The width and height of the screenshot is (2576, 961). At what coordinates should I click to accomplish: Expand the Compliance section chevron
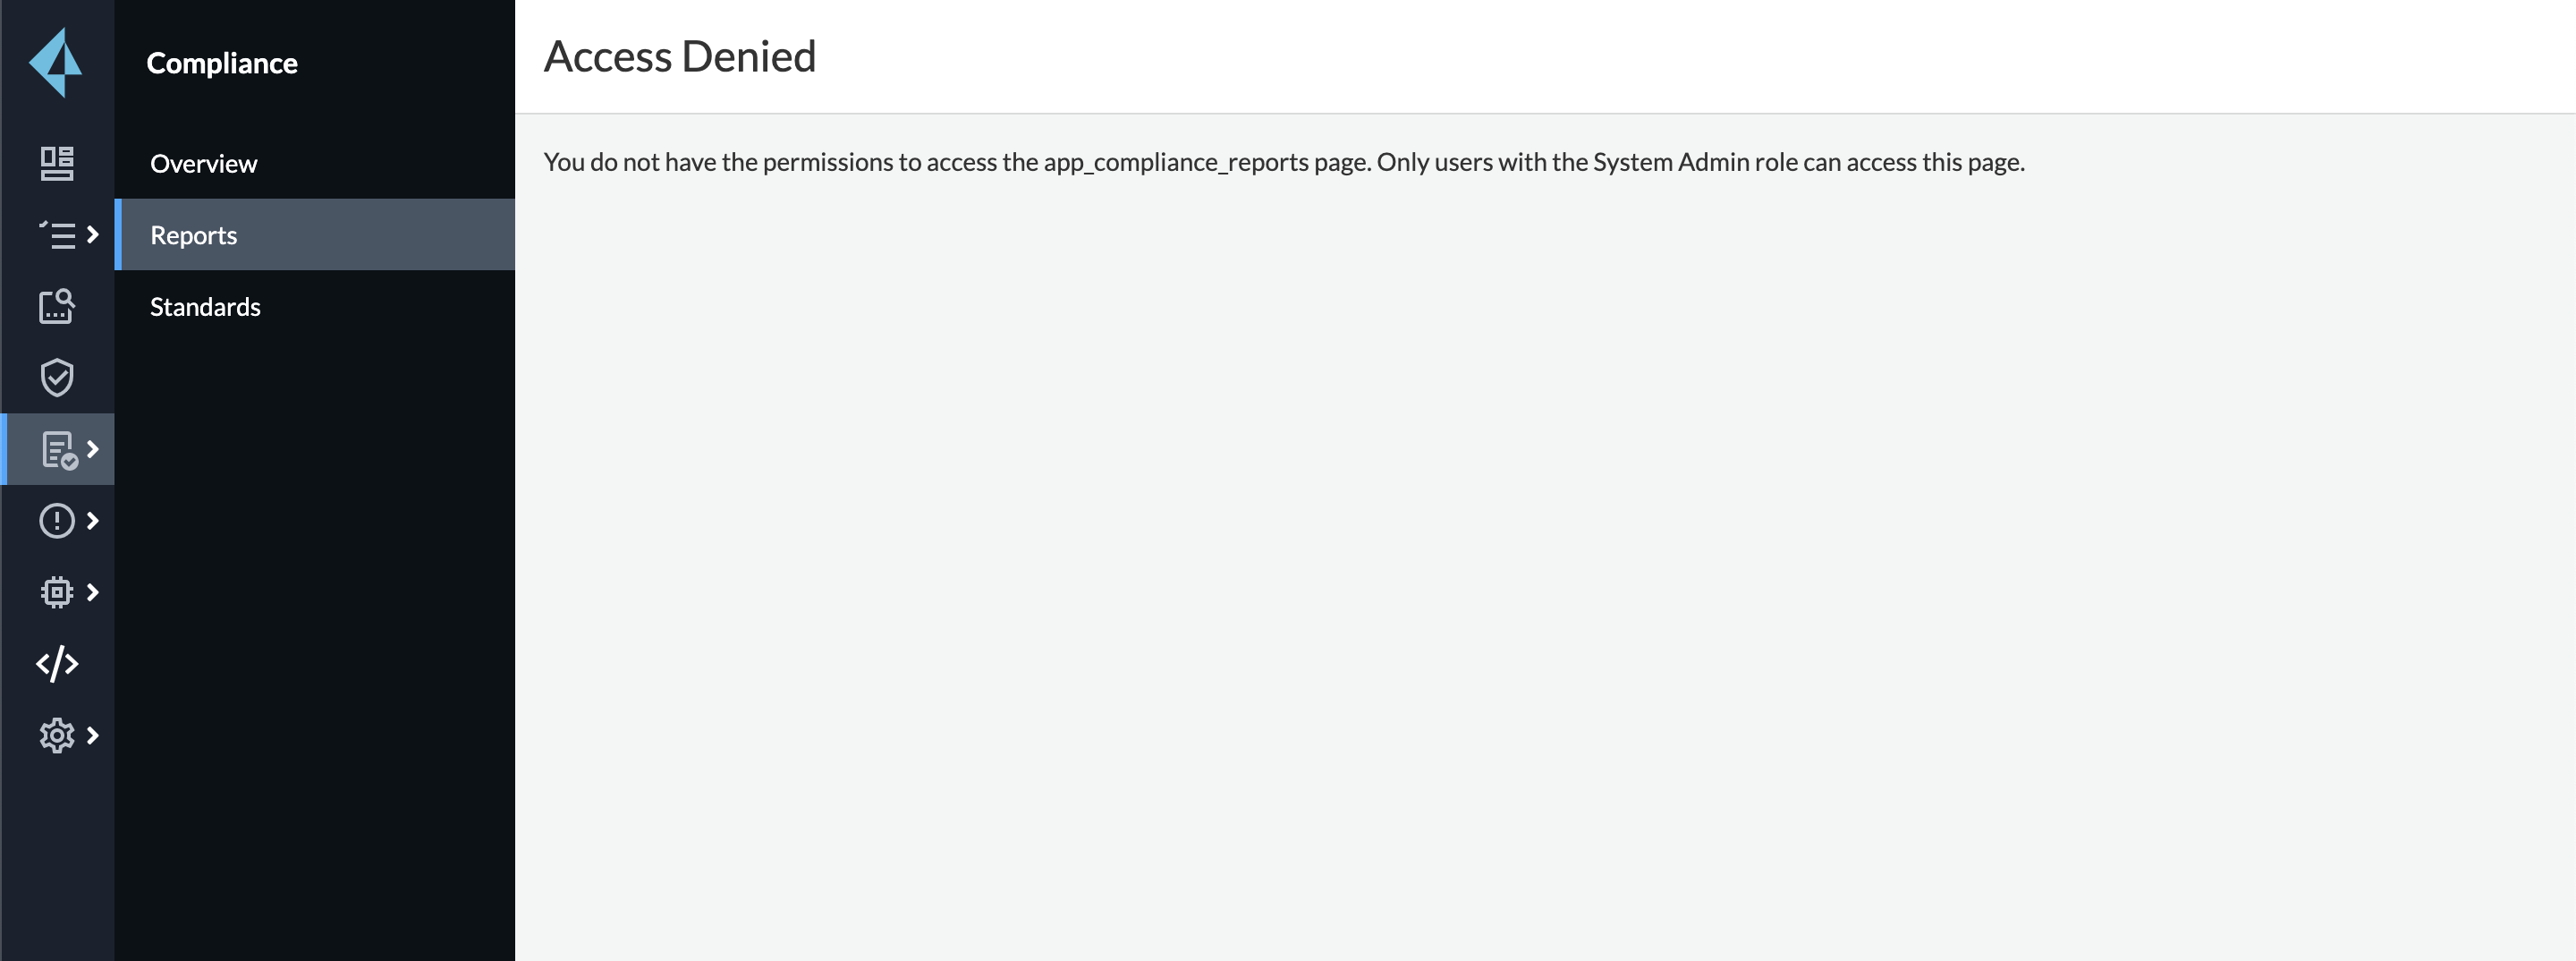[91, 449]
